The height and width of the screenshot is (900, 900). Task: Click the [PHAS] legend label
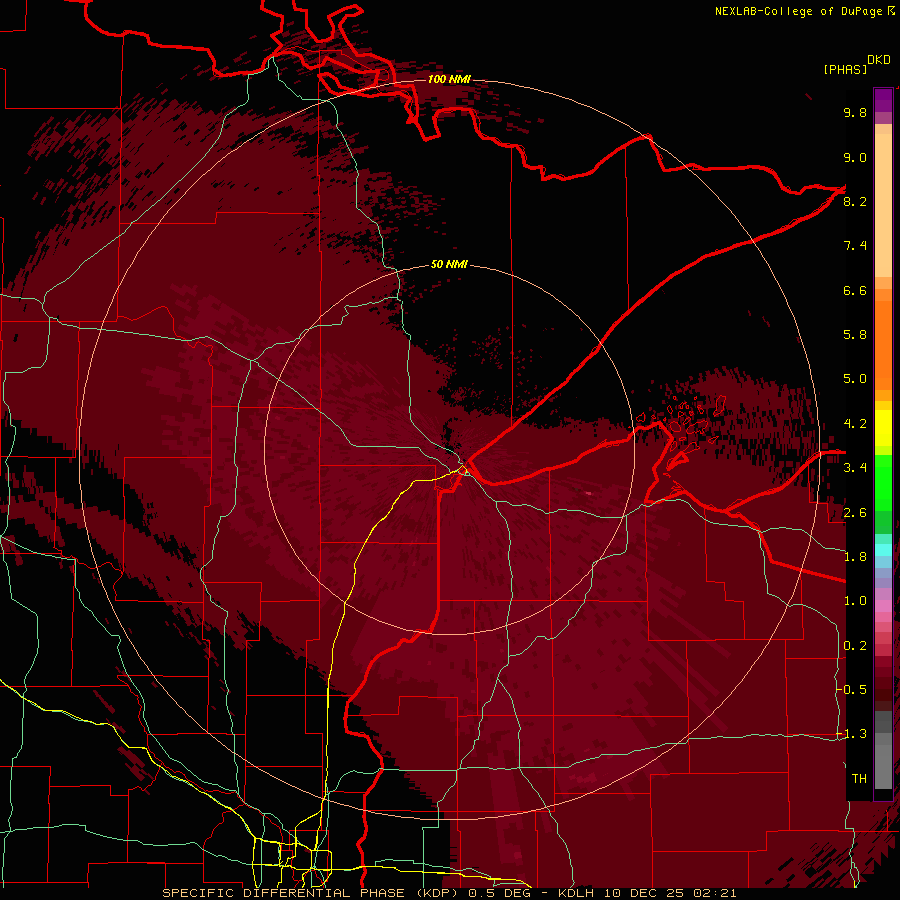pos(845,69)
